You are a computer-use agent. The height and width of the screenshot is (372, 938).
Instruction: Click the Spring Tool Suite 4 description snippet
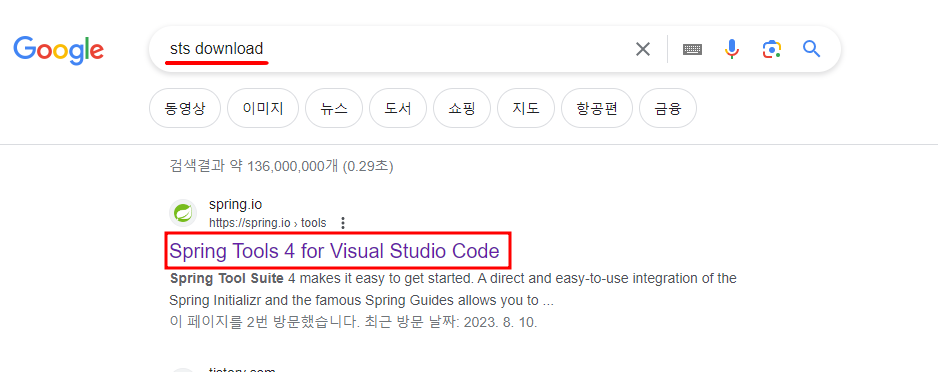(x=453, y=289)
